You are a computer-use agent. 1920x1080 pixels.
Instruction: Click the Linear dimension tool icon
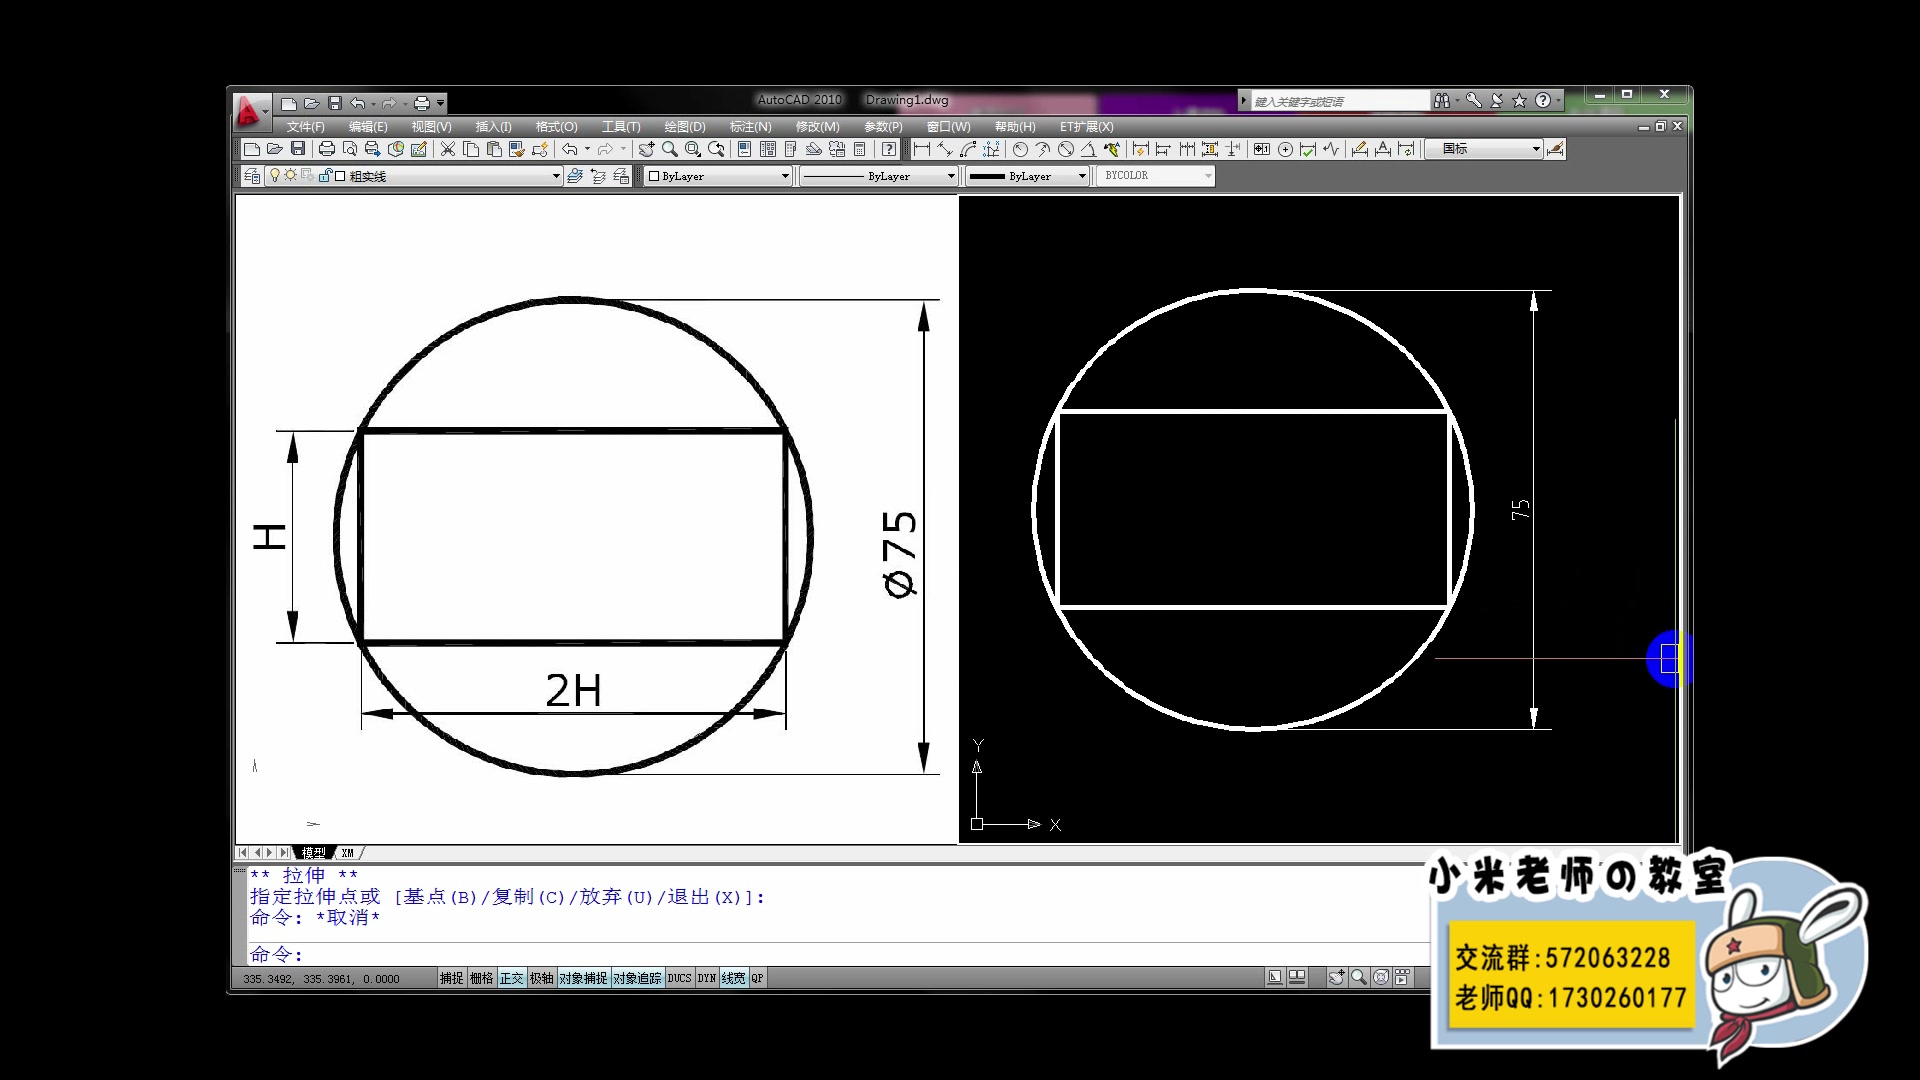pos(922,149)
